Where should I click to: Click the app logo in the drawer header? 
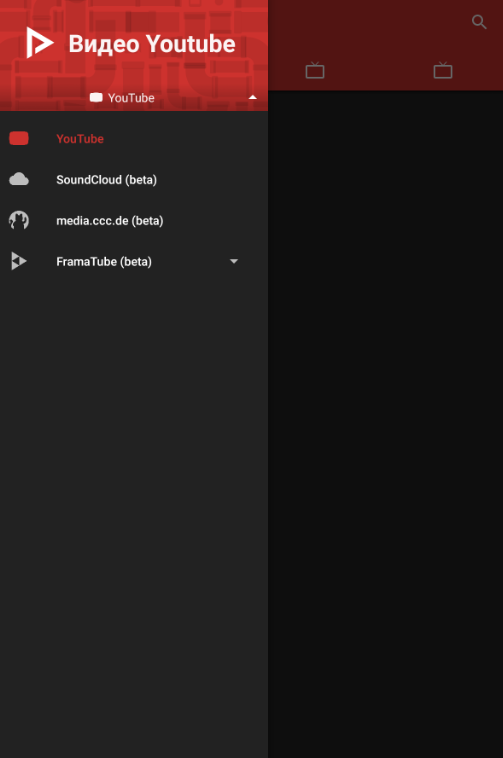pyautogui.click(x=40, y=43)
